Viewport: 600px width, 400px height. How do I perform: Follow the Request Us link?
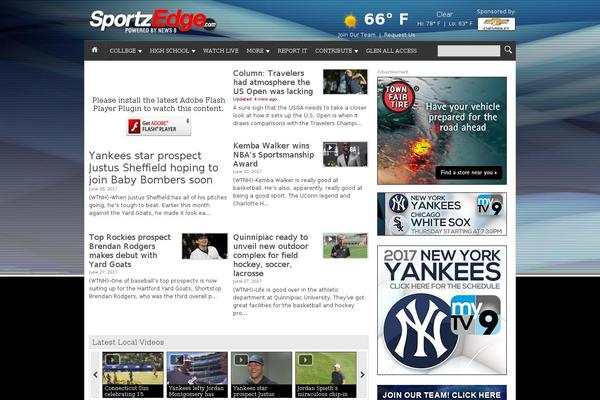[399, 35]
